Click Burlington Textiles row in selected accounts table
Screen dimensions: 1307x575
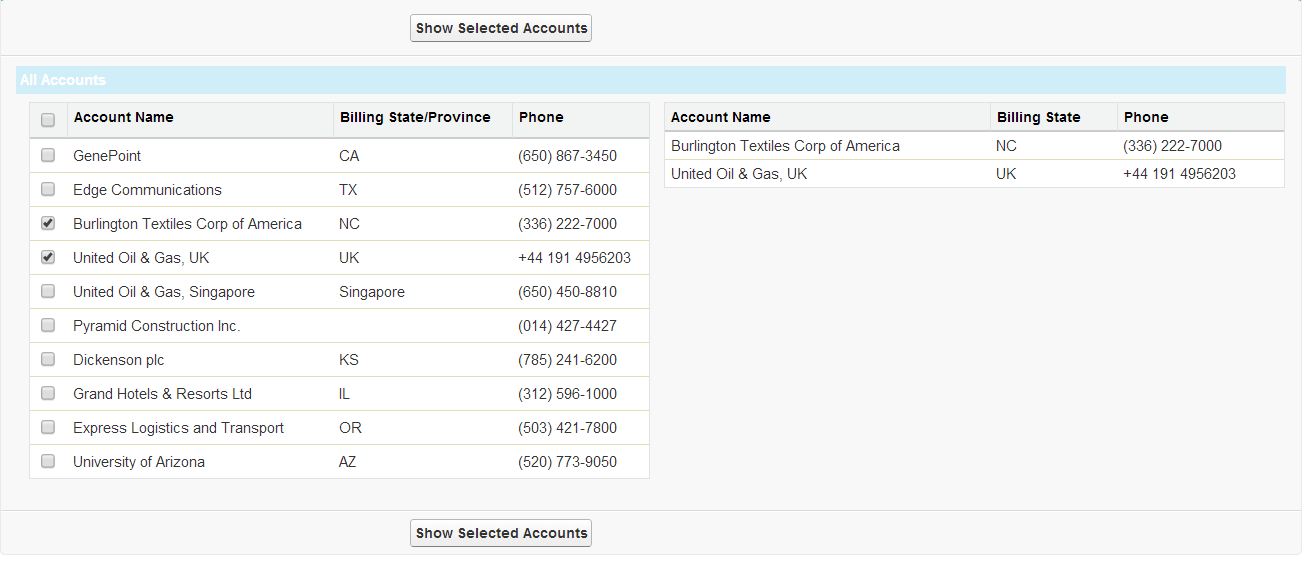click(x=785, y=146)
